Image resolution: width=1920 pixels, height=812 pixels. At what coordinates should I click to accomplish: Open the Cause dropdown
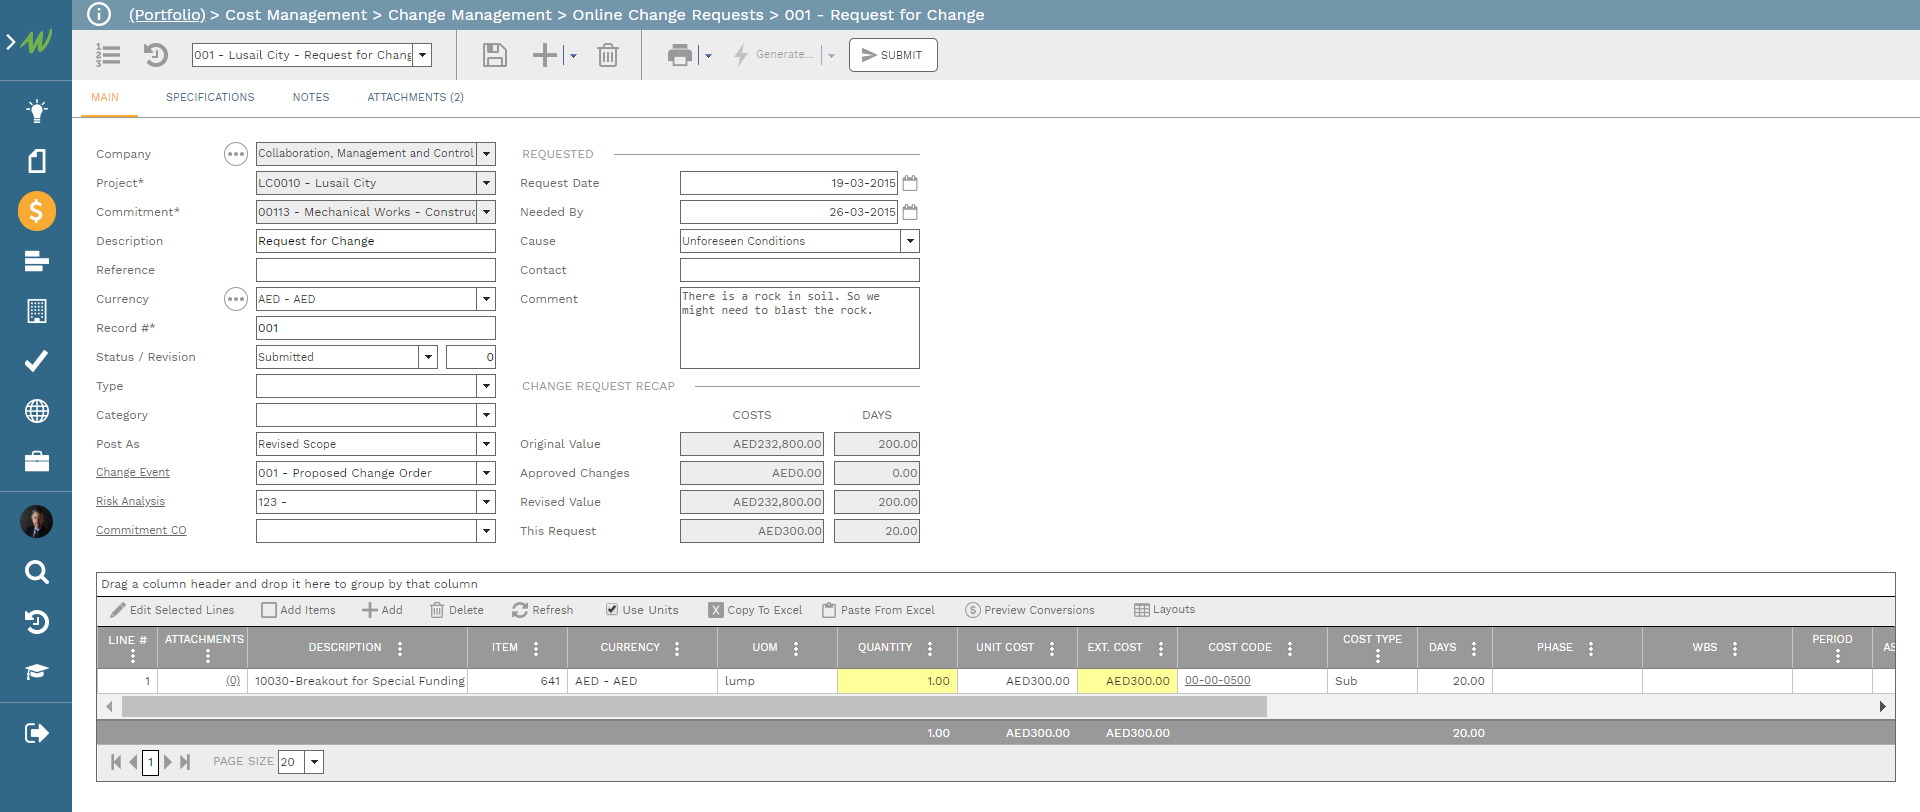910,241
